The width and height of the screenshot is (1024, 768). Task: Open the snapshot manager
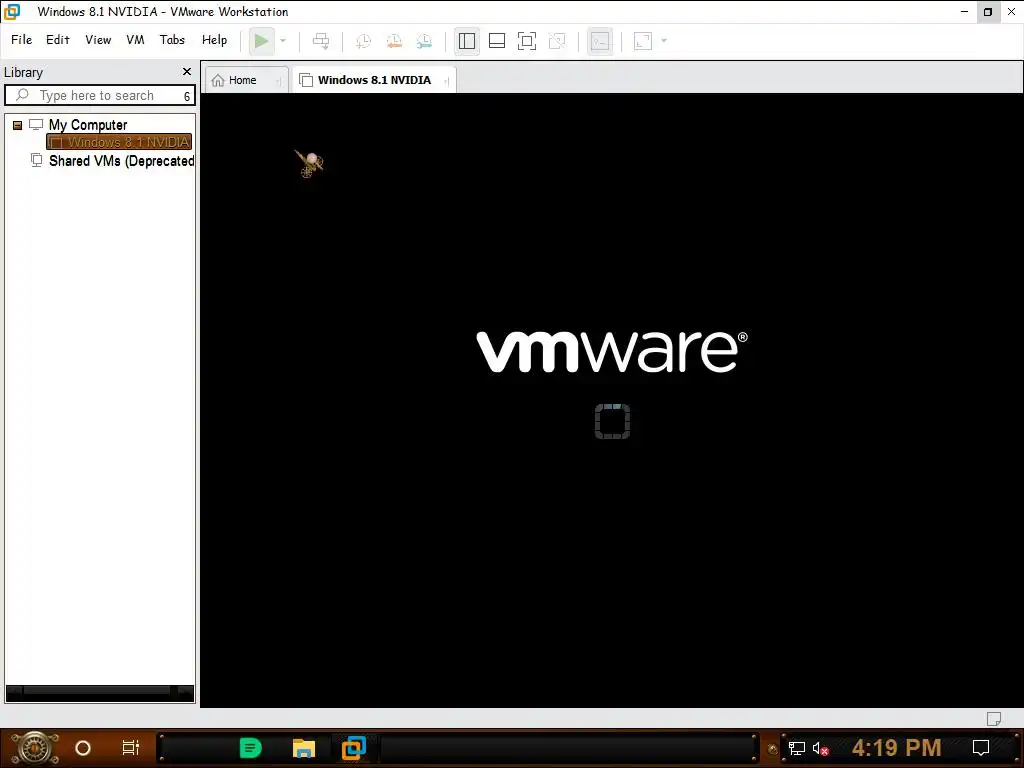pyautogui.click(x=424, y=41)
